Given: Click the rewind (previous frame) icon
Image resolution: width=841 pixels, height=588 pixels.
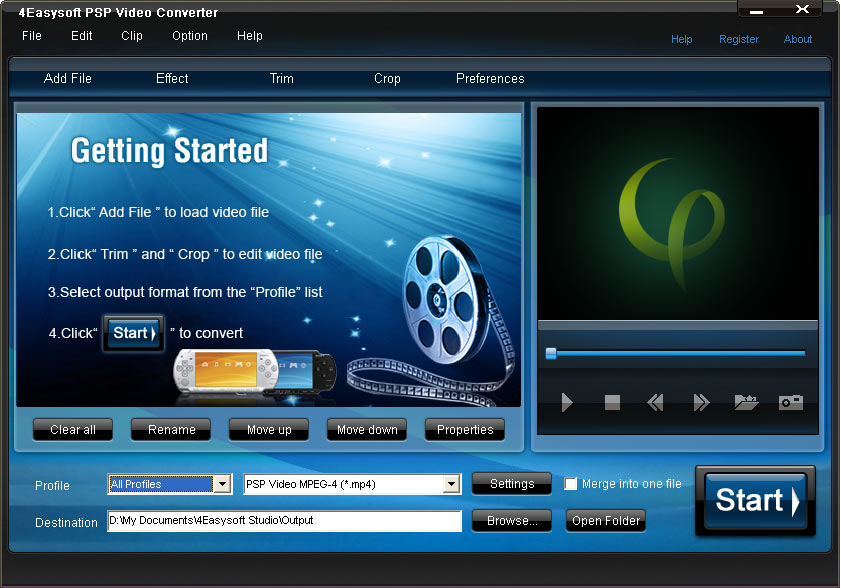Looking at the screenshot, I should (655, 403).
